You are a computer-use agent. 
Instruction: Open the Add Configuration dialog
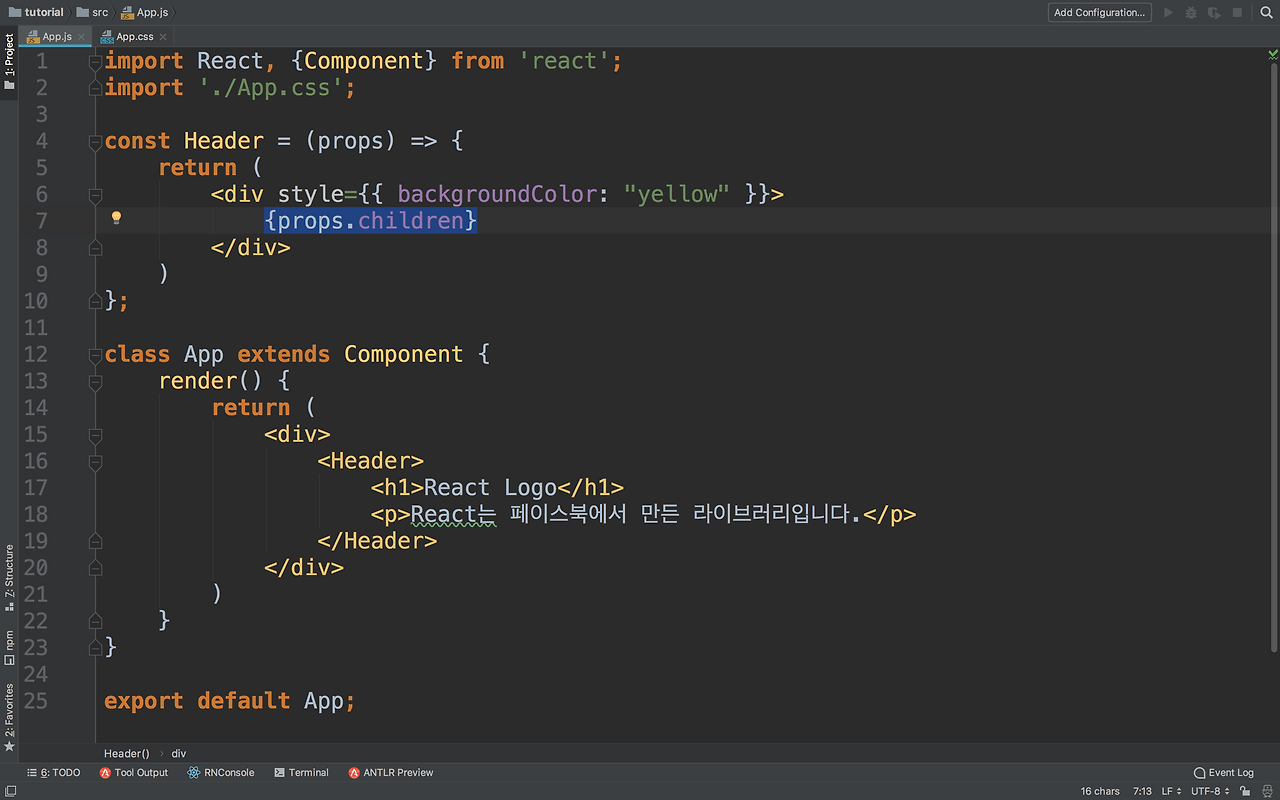1099,13
